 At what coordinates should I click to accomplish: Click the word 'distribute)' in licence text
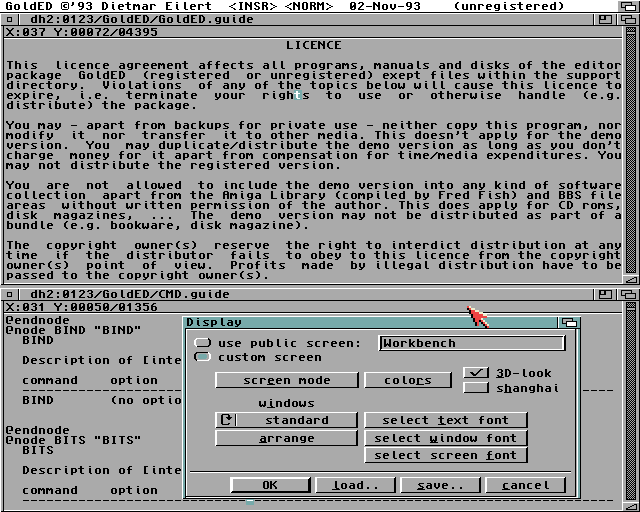click(x=49, y=105)
